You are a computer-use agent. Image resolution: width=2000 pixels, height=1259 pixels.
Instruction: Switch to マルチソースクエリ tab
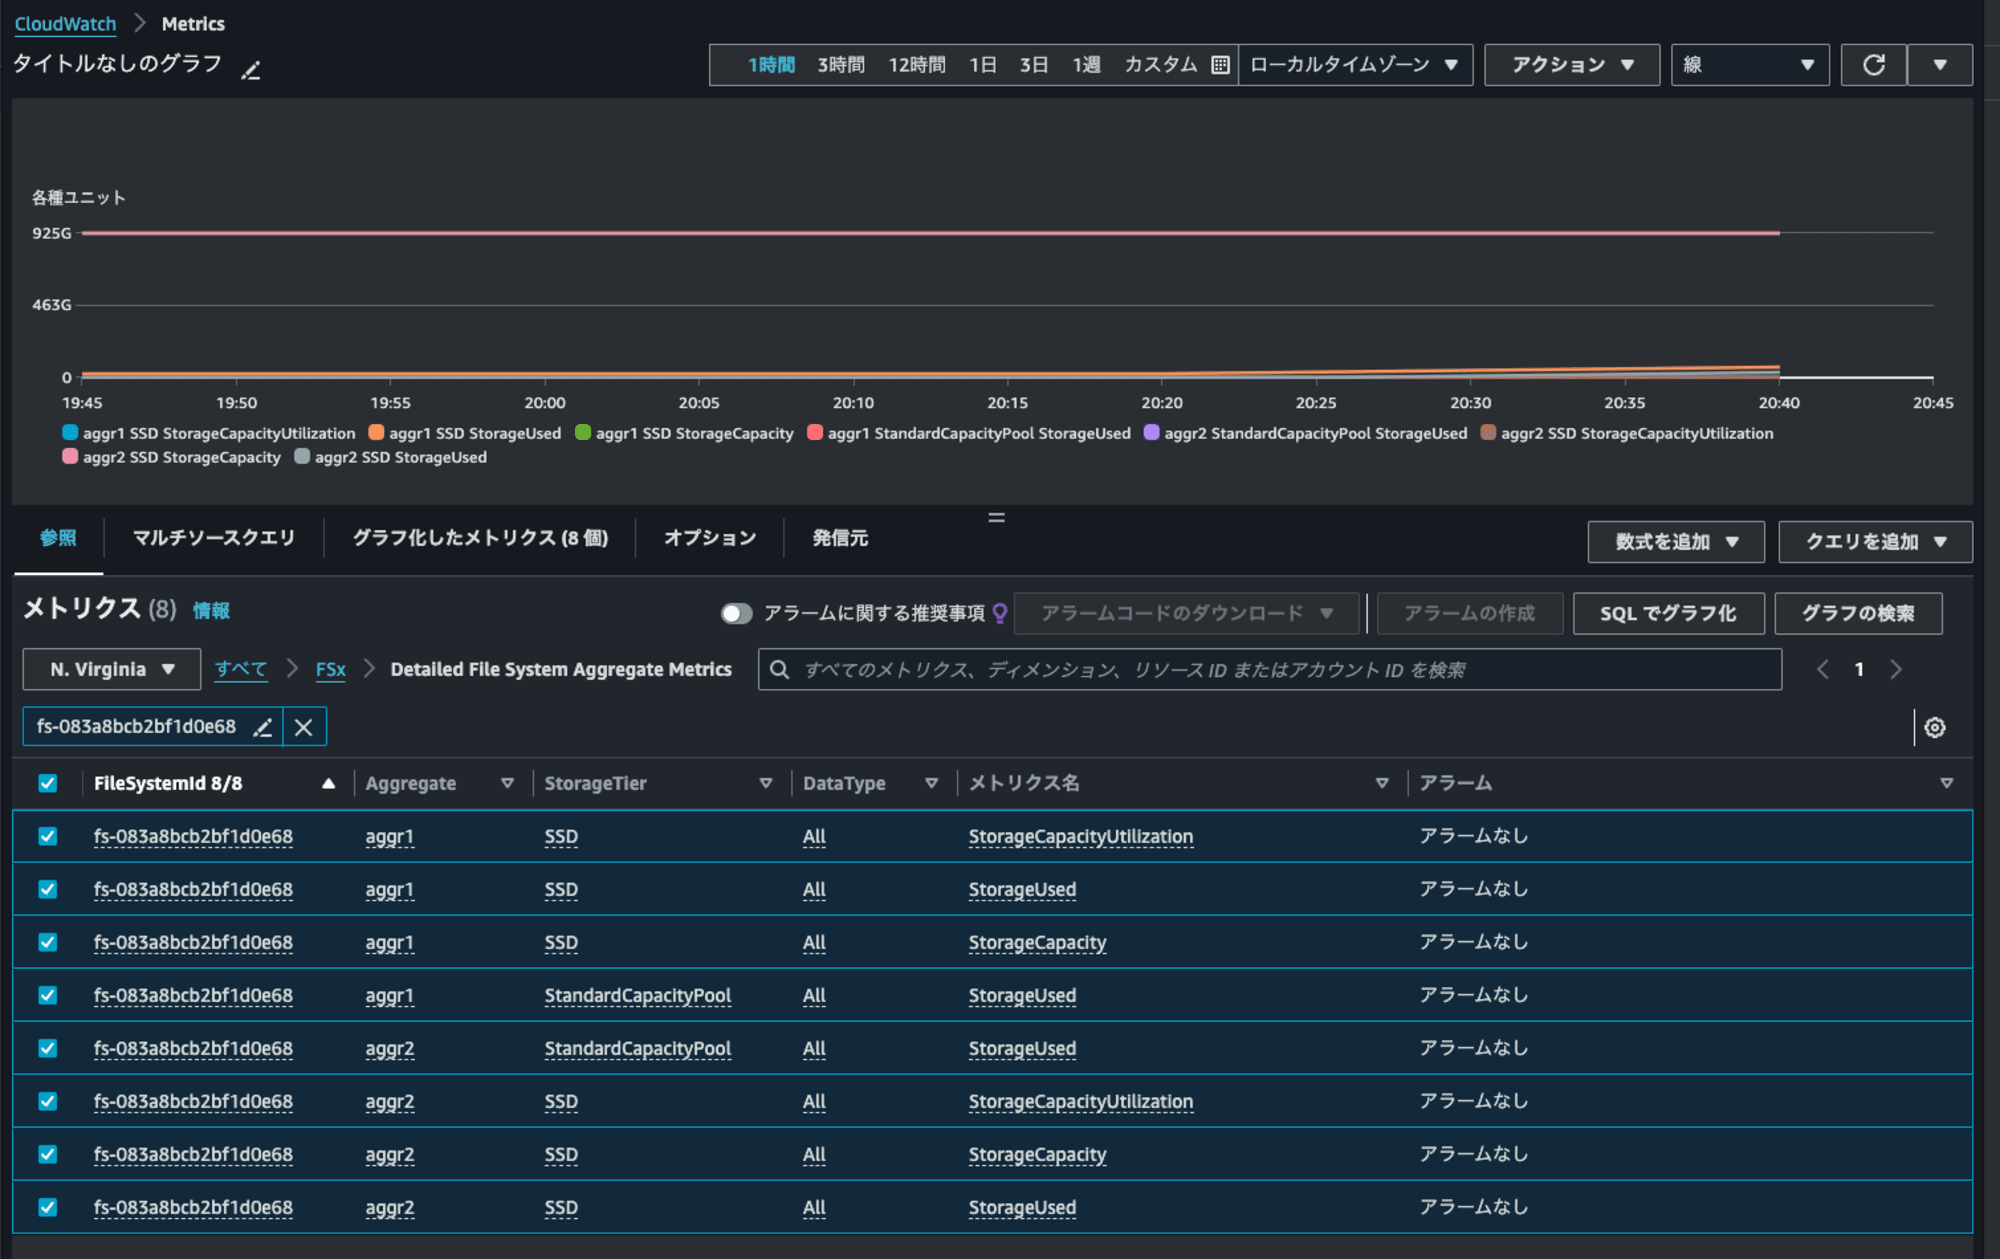click(x=214, y=538)
